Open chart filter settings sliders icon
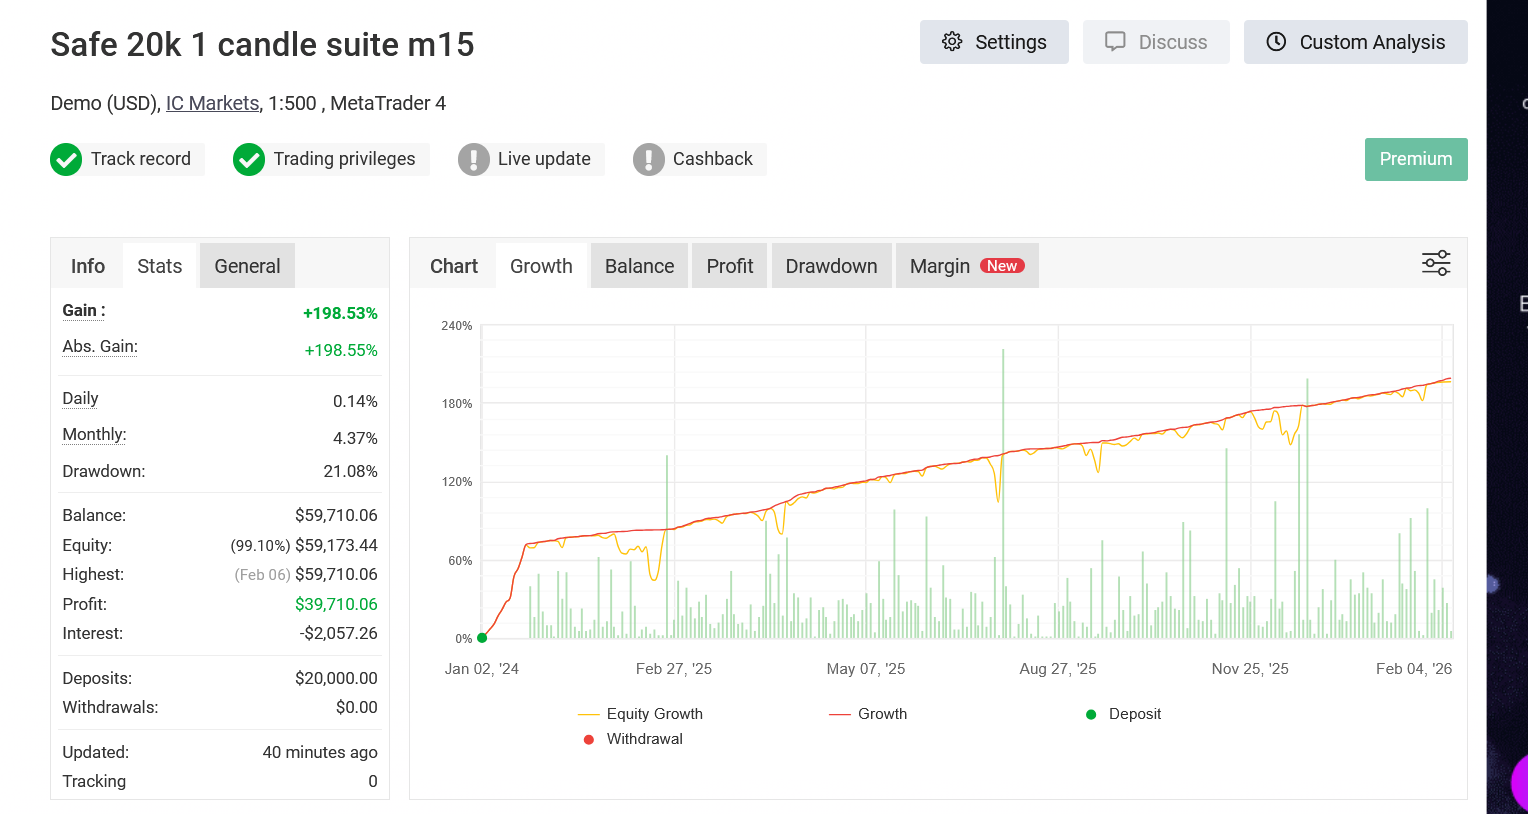Viewport: 1528px width, 814px height. point(1436,264)
